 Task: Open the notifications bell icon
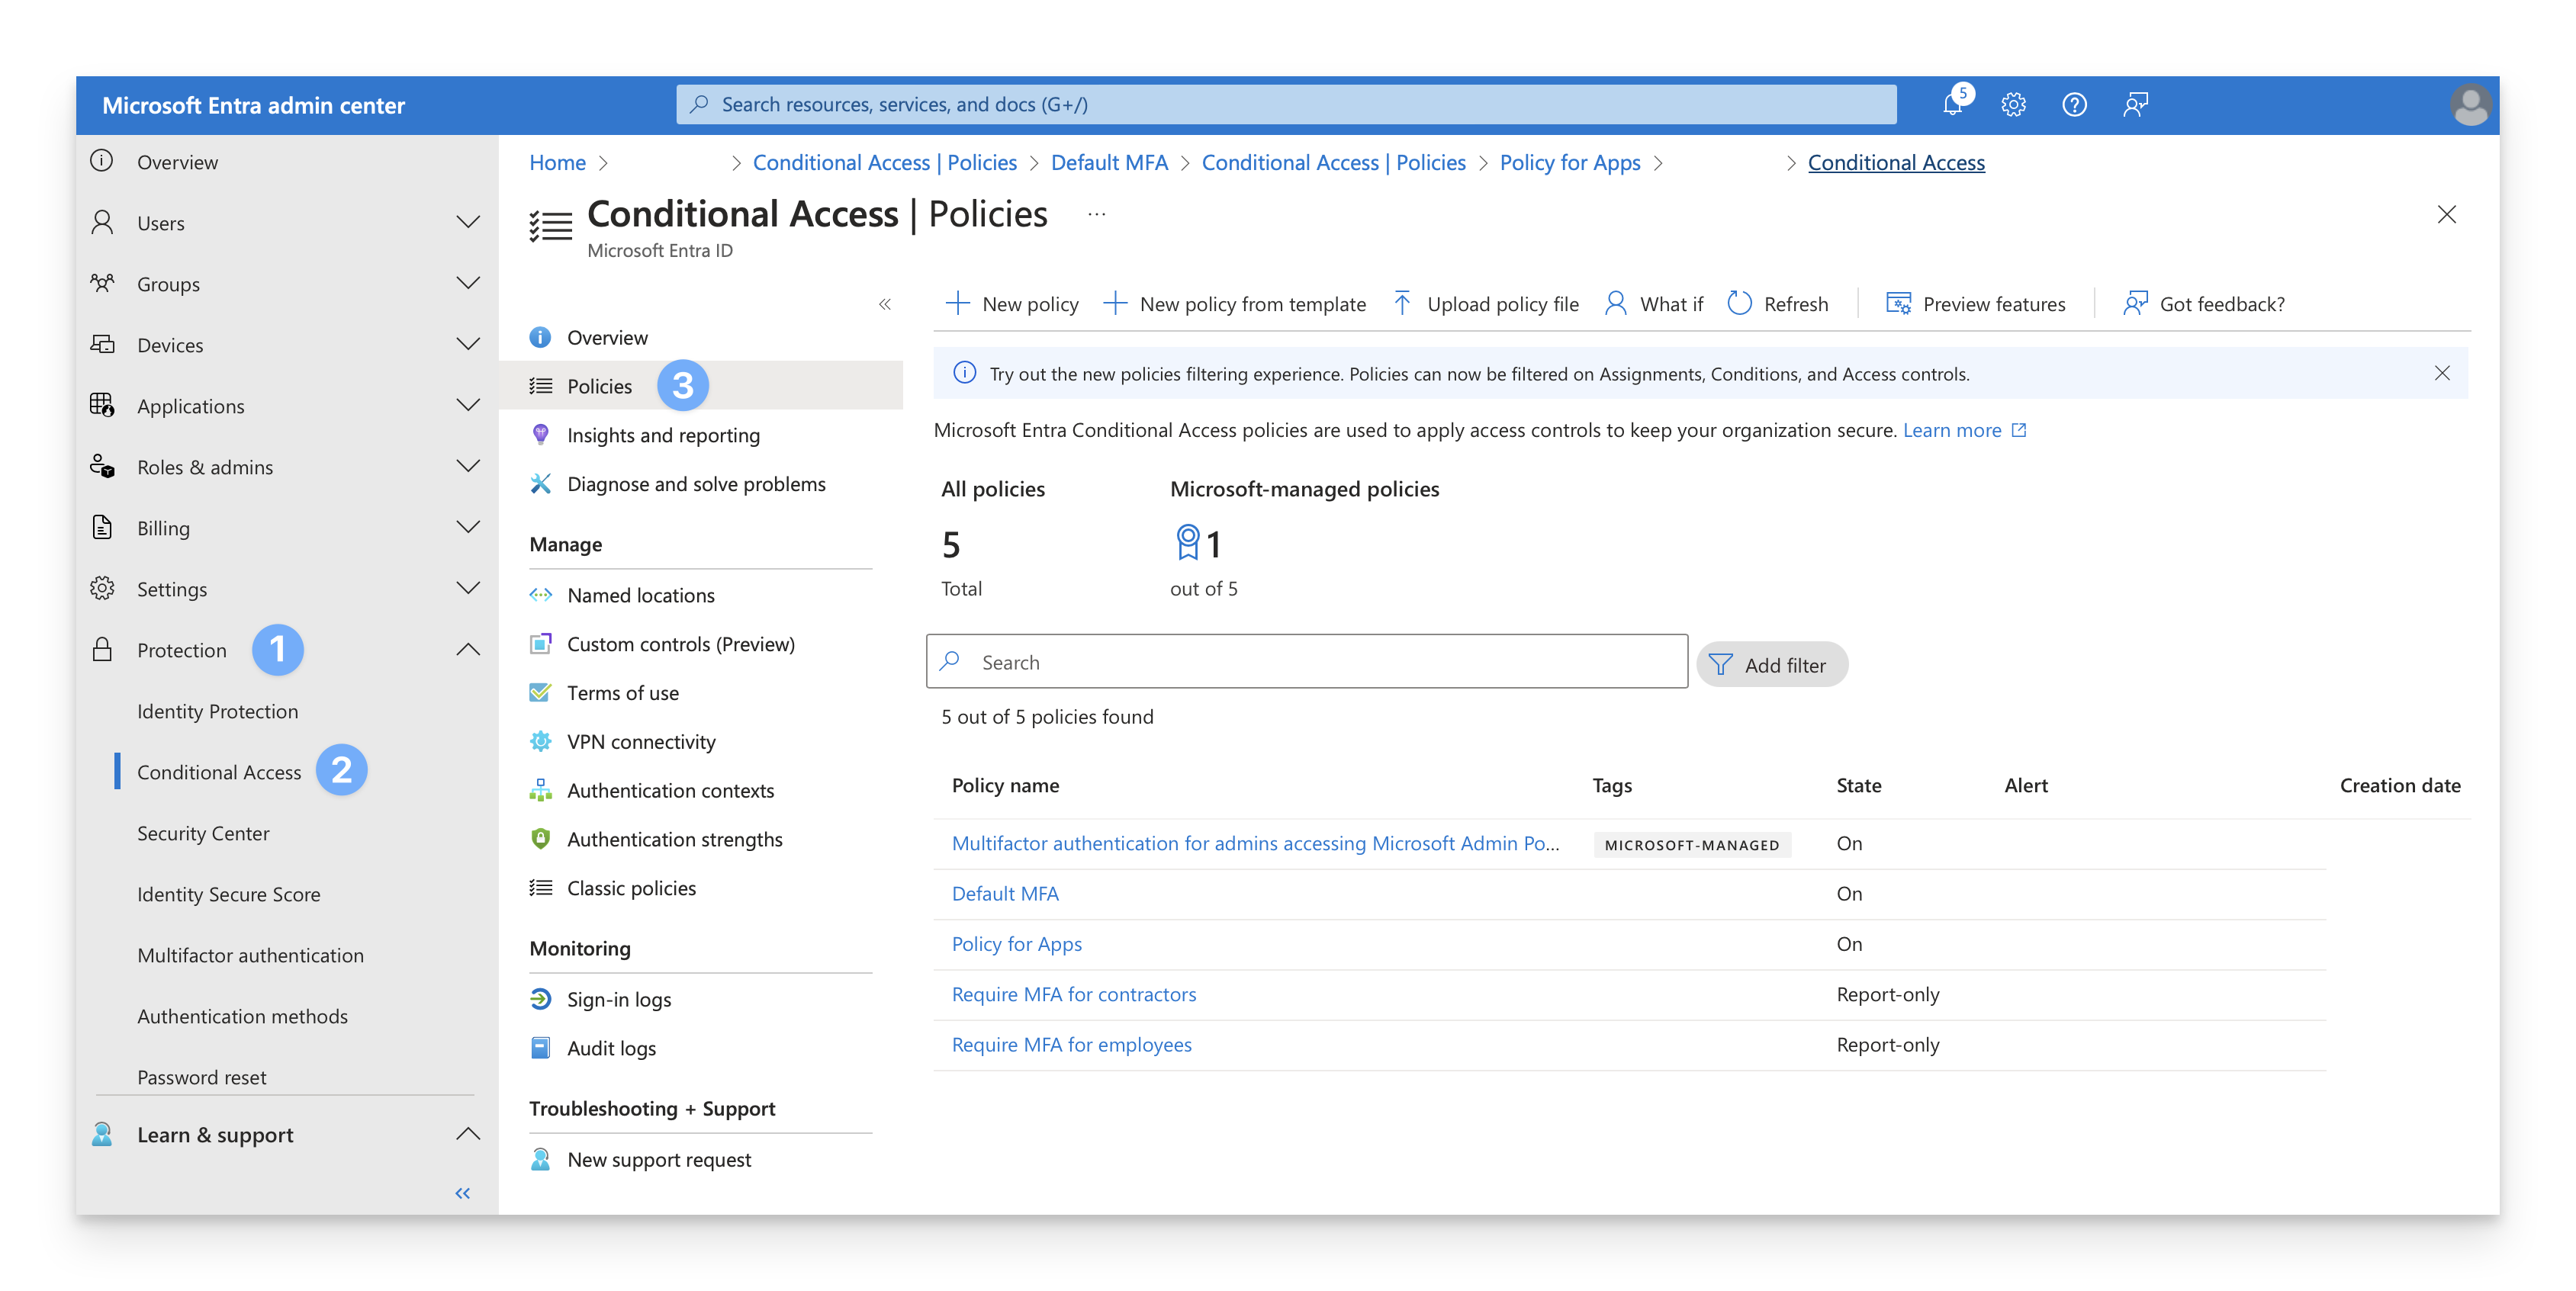(1953, 104)
